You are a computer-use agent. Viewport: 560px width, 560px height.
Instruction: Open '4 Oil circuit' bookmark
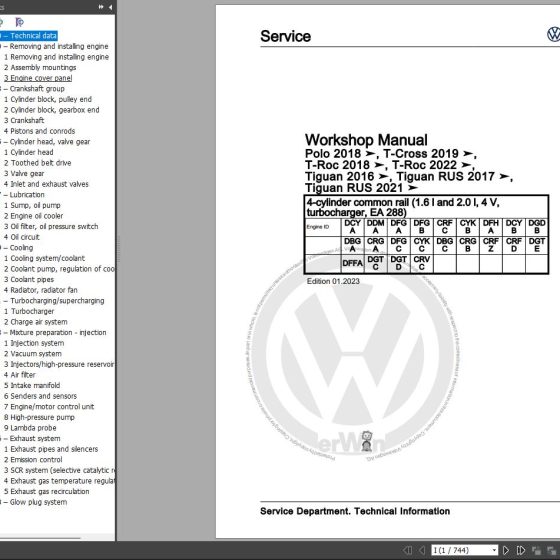coord(22,237)
